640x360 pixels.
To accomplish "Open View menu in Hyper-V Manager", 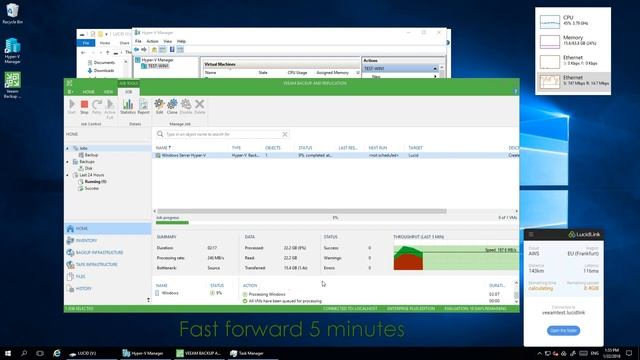I will (167, 41).
